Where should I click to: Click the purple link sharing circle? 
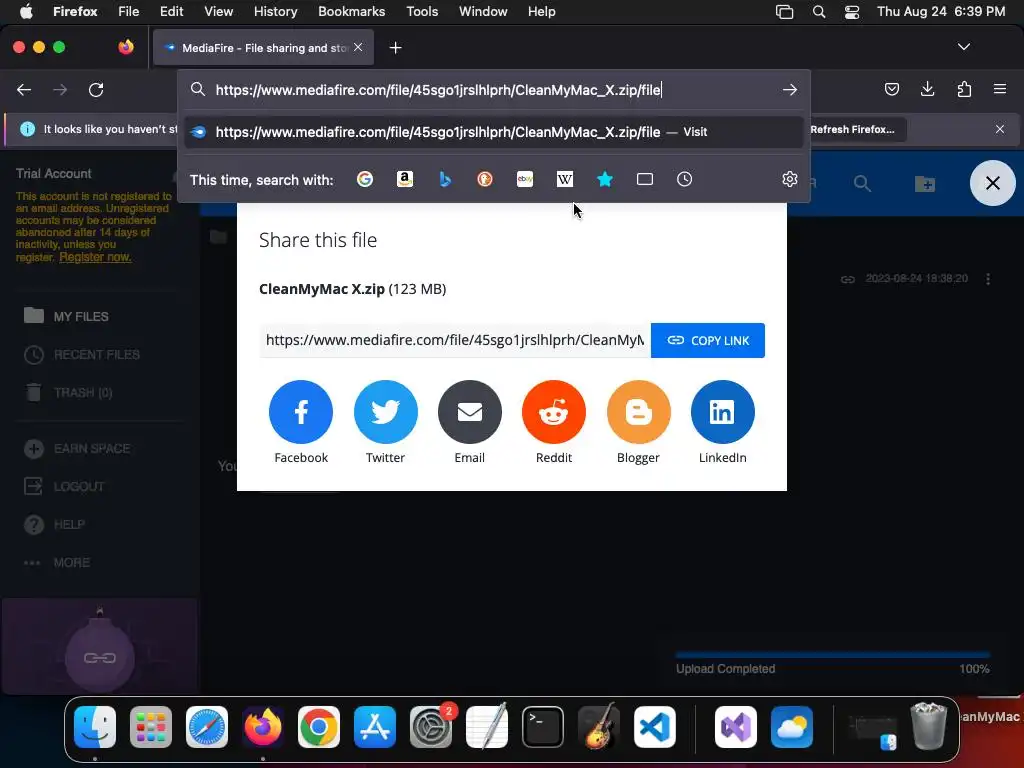(x=99, y=658)
